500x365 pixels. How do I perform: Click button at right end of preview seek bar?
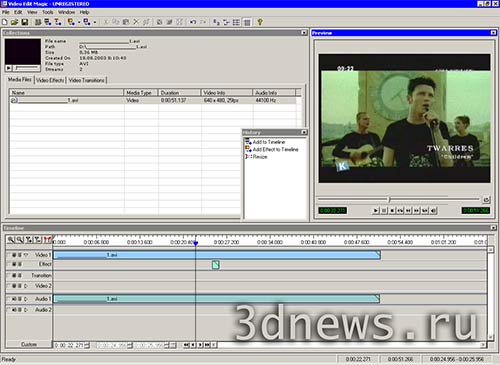click(486, 200)
